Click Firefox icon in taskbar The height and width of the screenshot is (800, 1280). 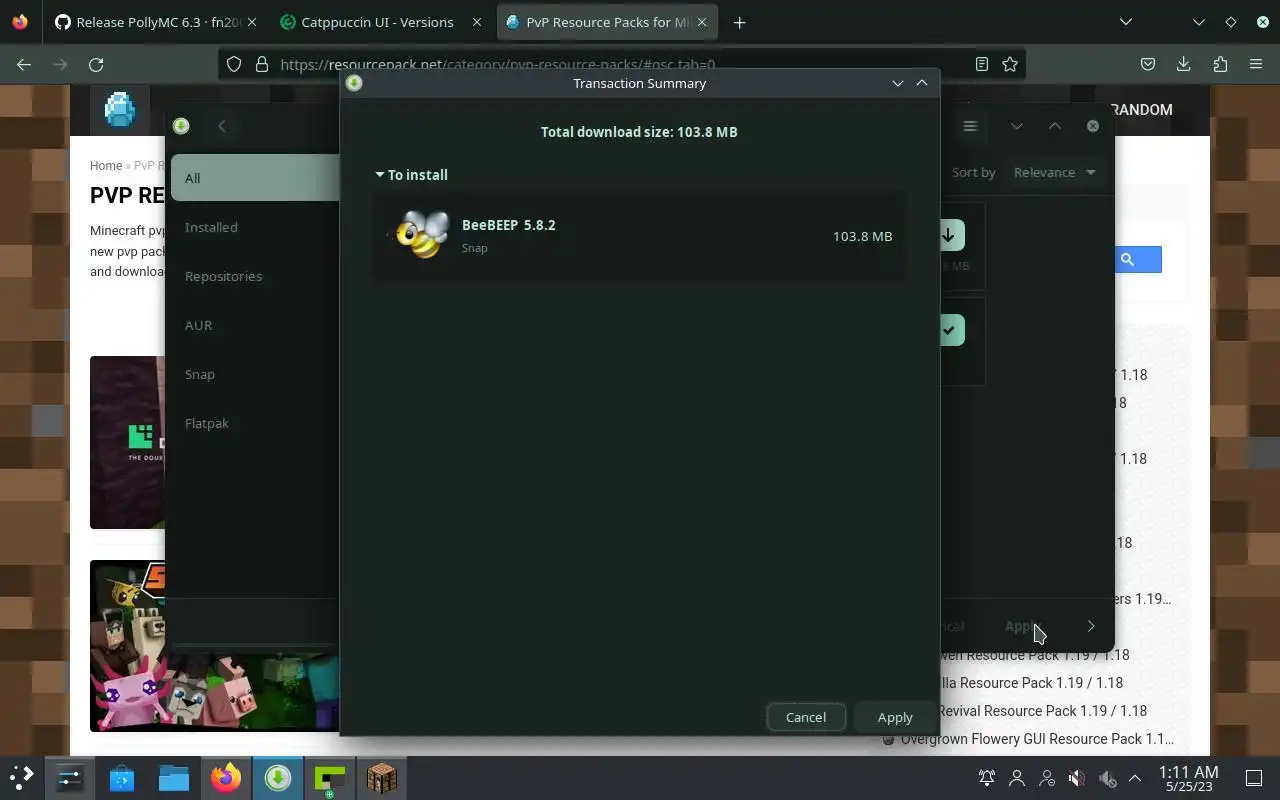tap(226, 777)
